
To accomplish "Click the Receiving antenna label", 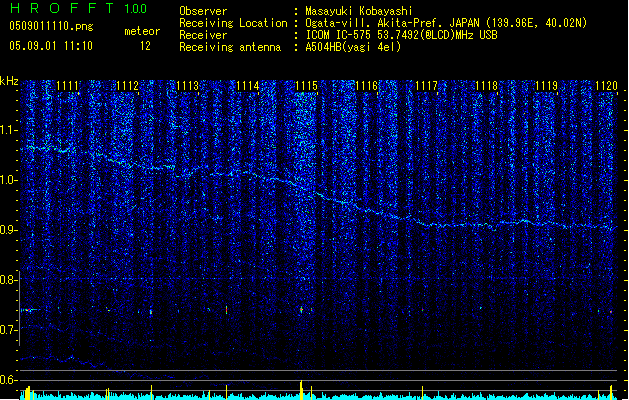I will (230, 47).
